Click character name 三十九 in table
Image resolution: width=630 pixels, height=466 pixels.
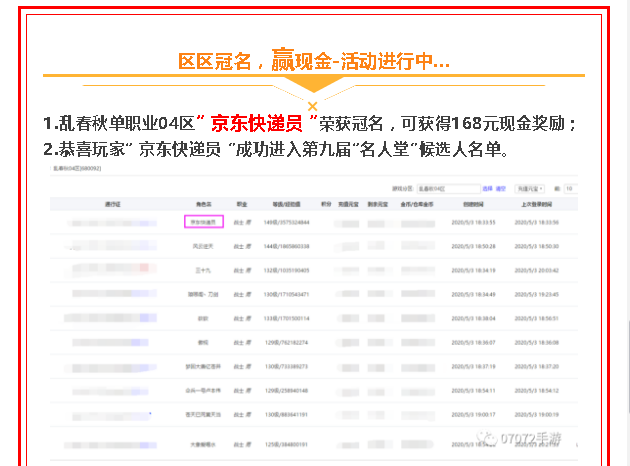point(203,270)
